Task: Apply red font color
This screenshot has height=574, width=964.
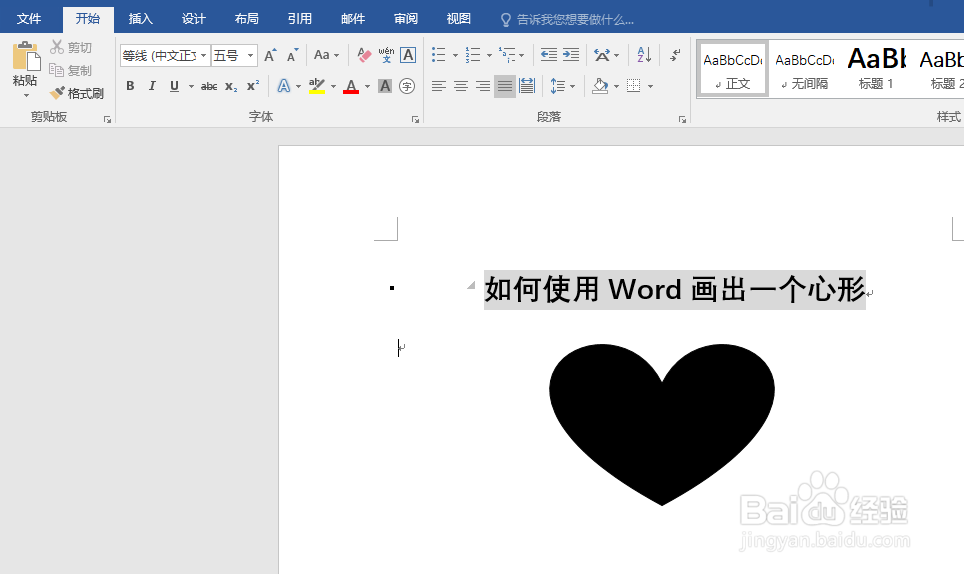Action: click(351, 86)
